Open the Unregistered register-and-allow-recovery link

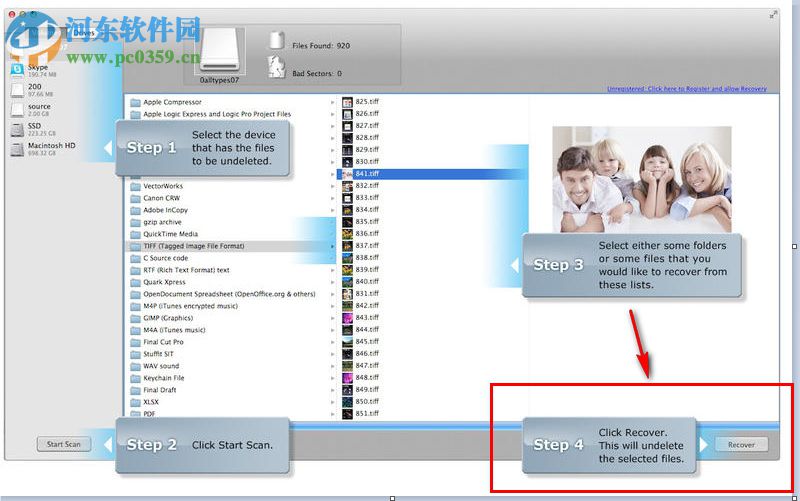[x=687, y=89]
